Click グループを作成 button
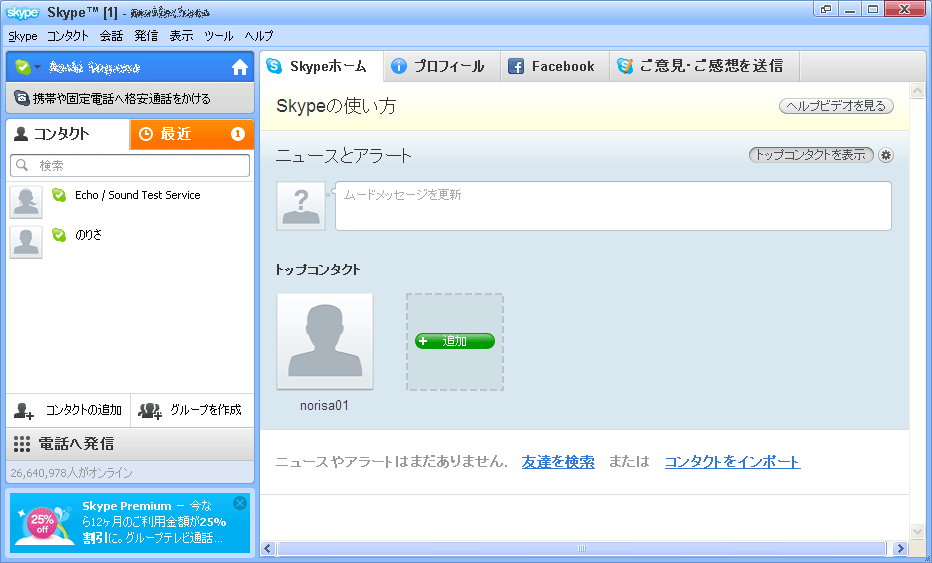This screenshot has height=563, width=932. coord(192,410)
